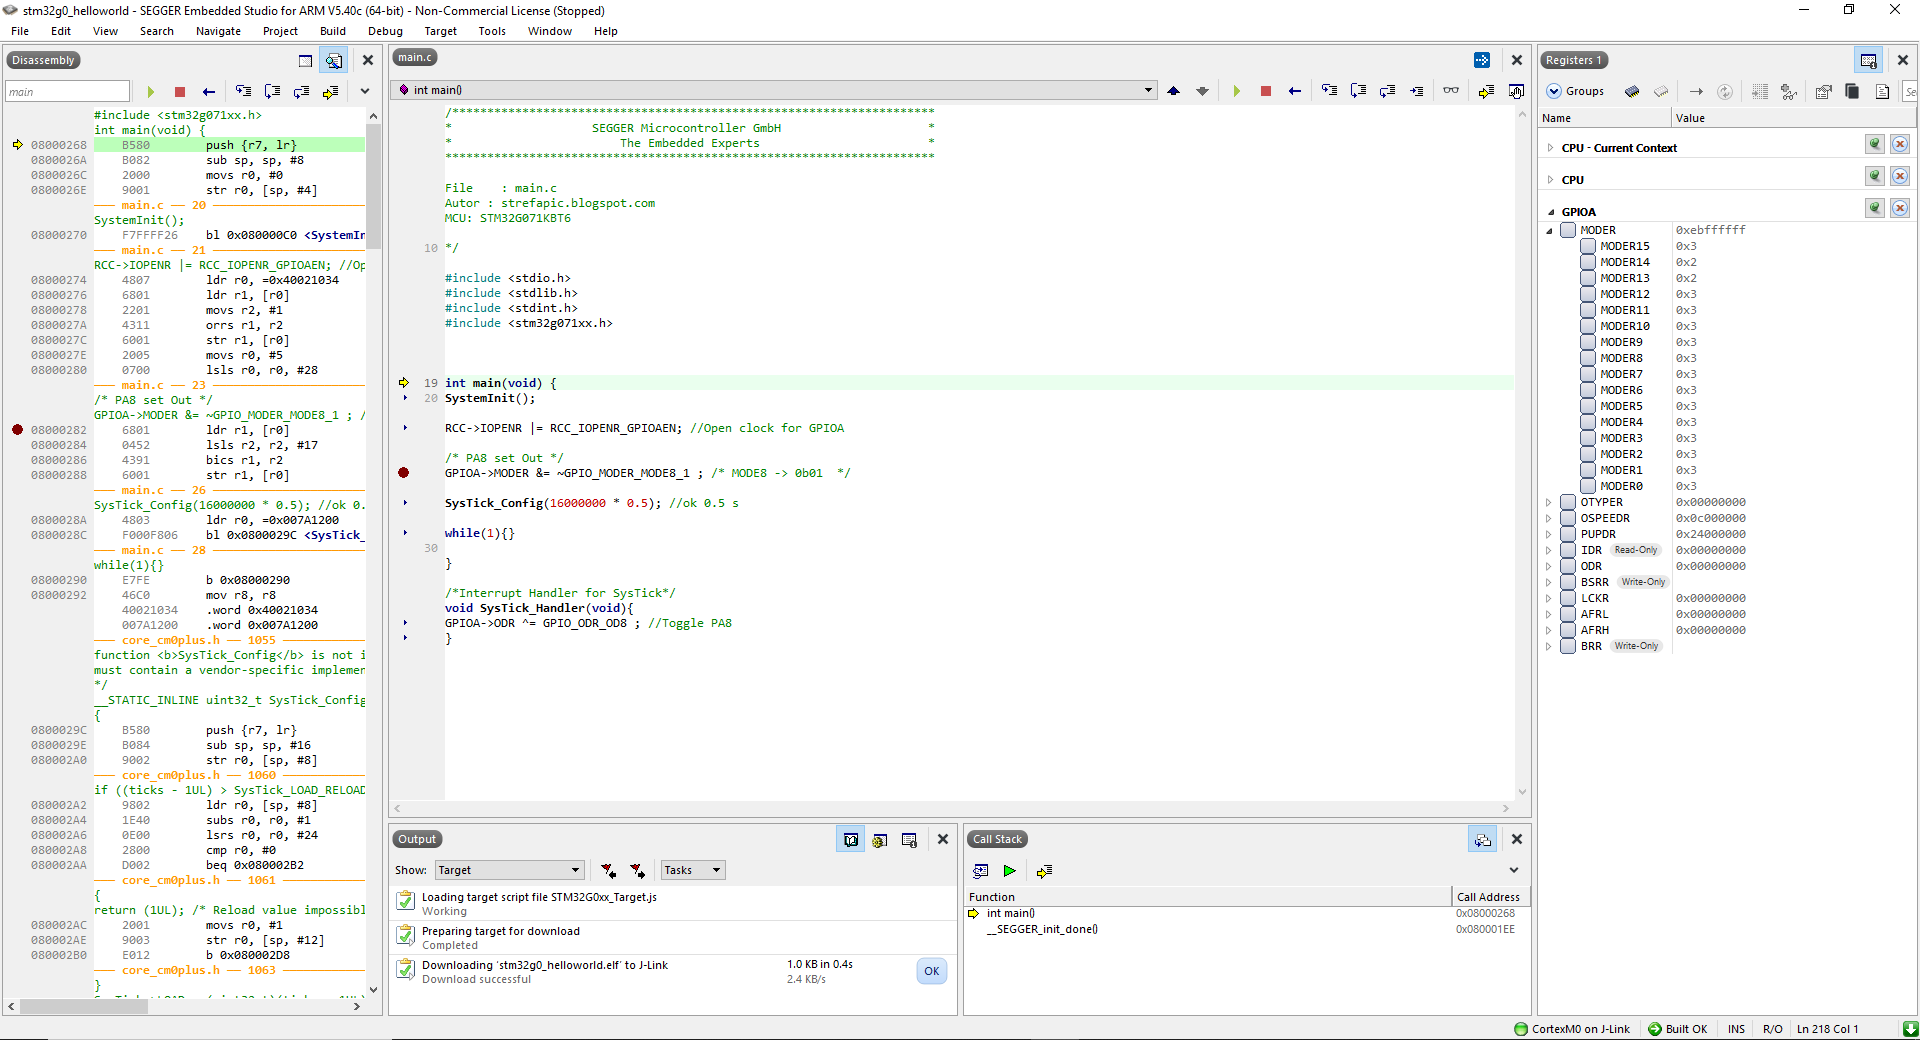Expand the OSPEEDR register
Viewport: 1920px width, 1040px height.
1549,518
